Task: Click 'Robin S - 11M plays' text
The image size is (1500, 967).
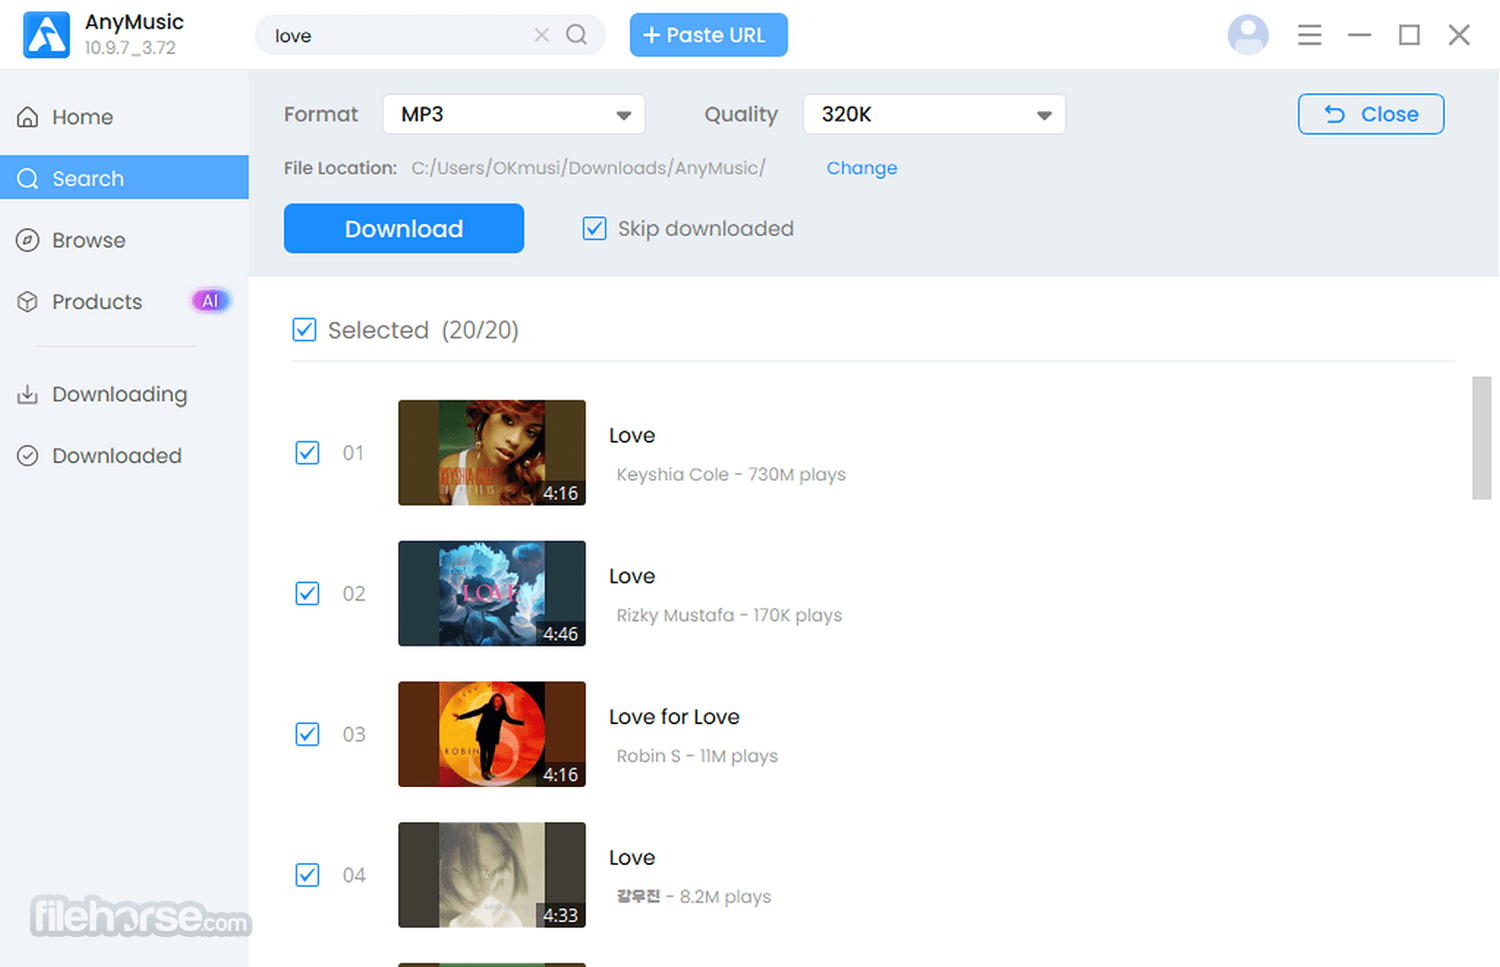Action: [697, 757]
